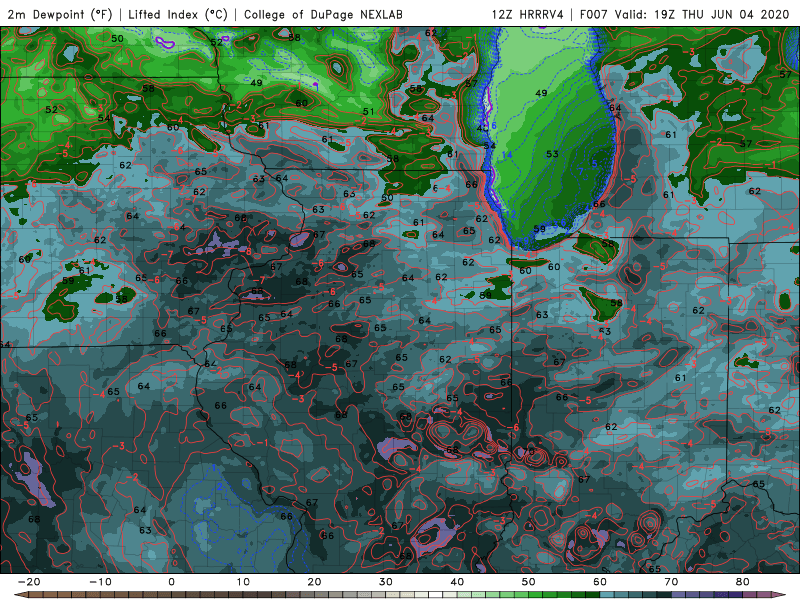Click the '50' label under the color scale
Image resolution: width=800 pixels, height=600 pixels.
tap(529, 582)
